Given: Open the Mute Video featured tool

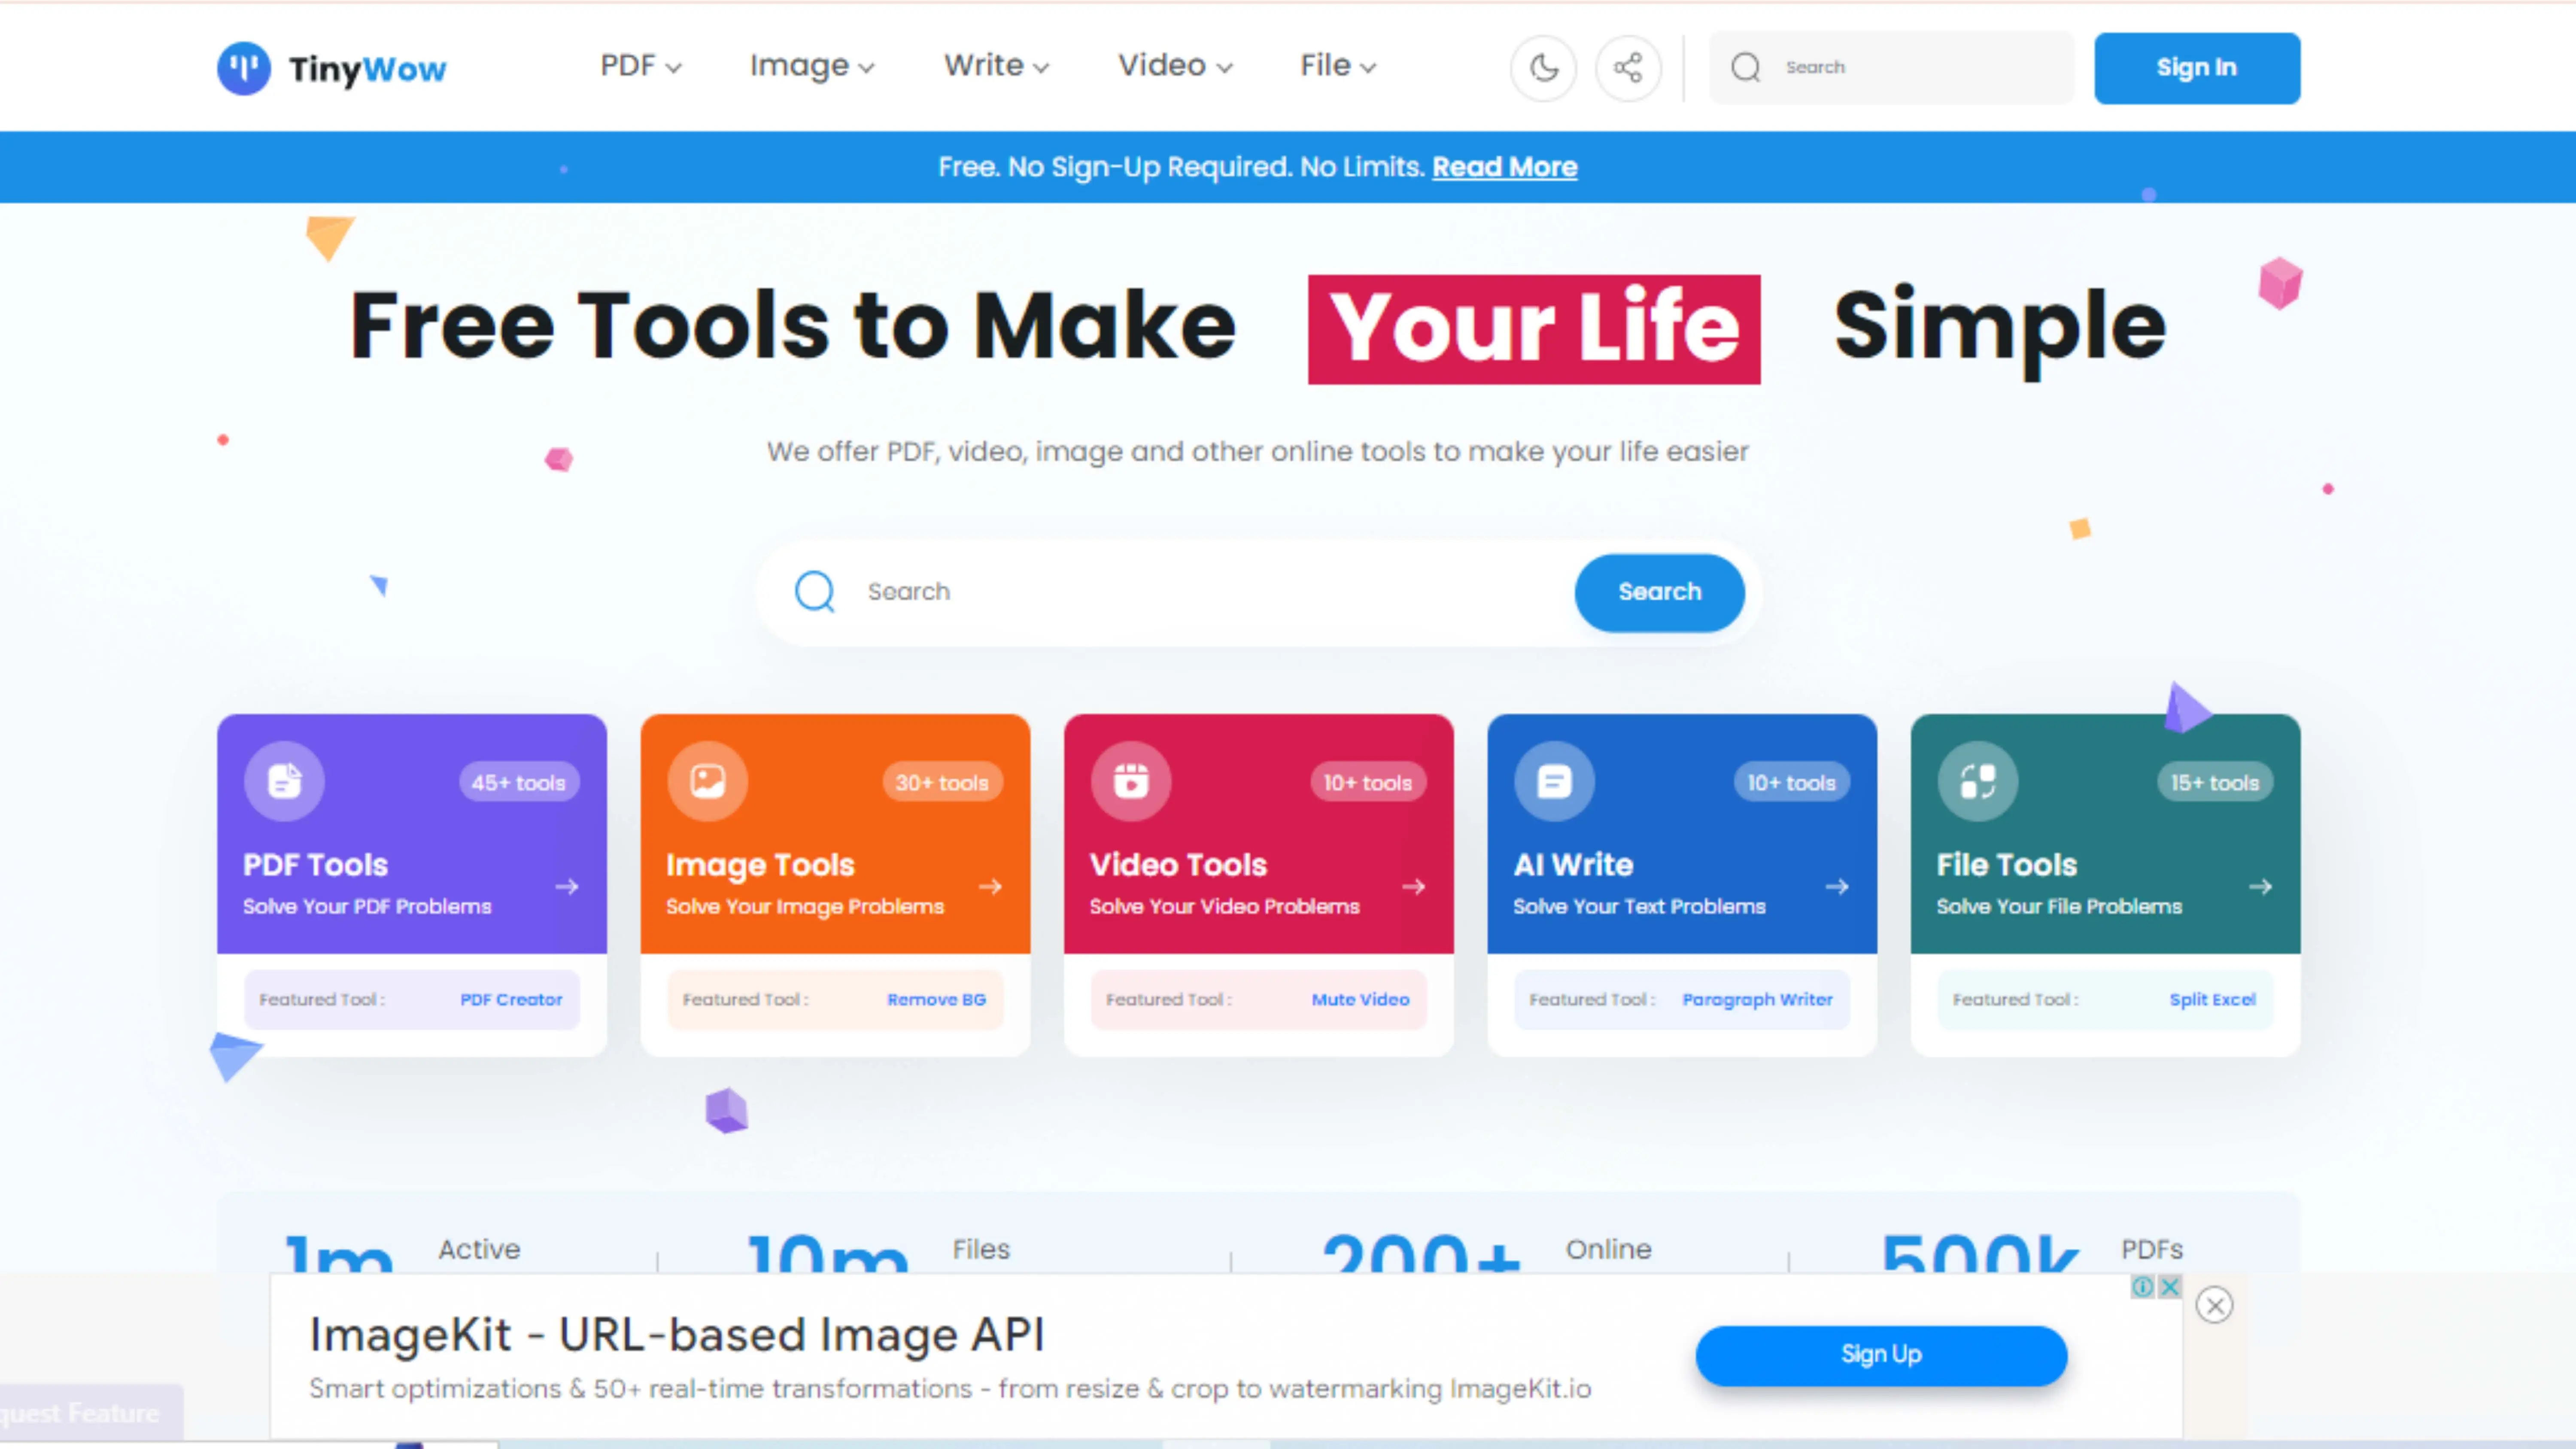Looking at the screenshot, I should pyautogui.click(x=1360, y=999).
